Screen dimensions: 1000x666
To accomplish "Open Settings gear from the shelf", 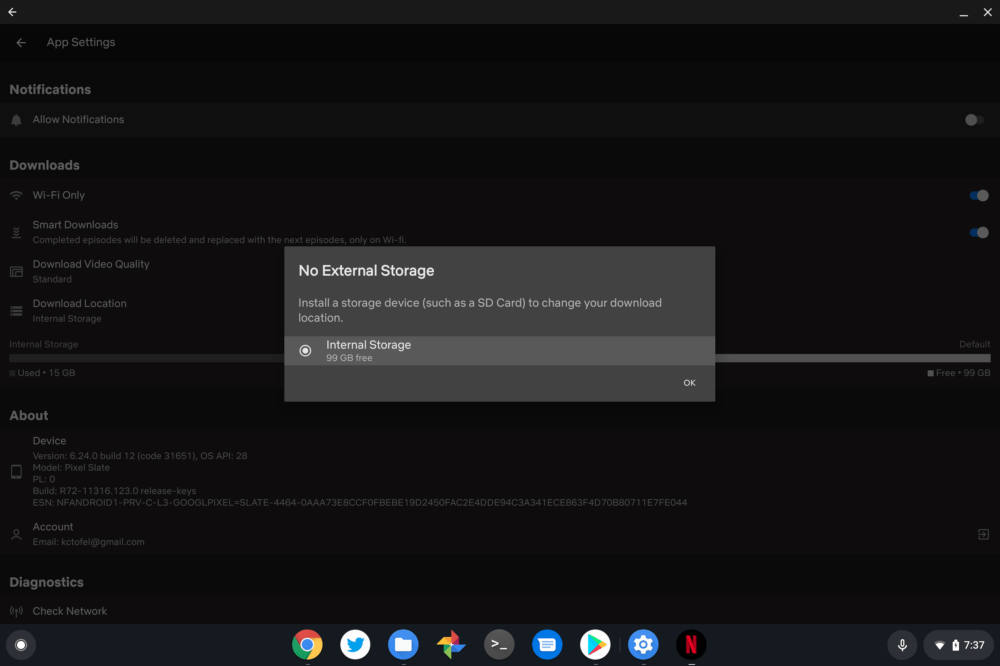I will coord(643,645).
